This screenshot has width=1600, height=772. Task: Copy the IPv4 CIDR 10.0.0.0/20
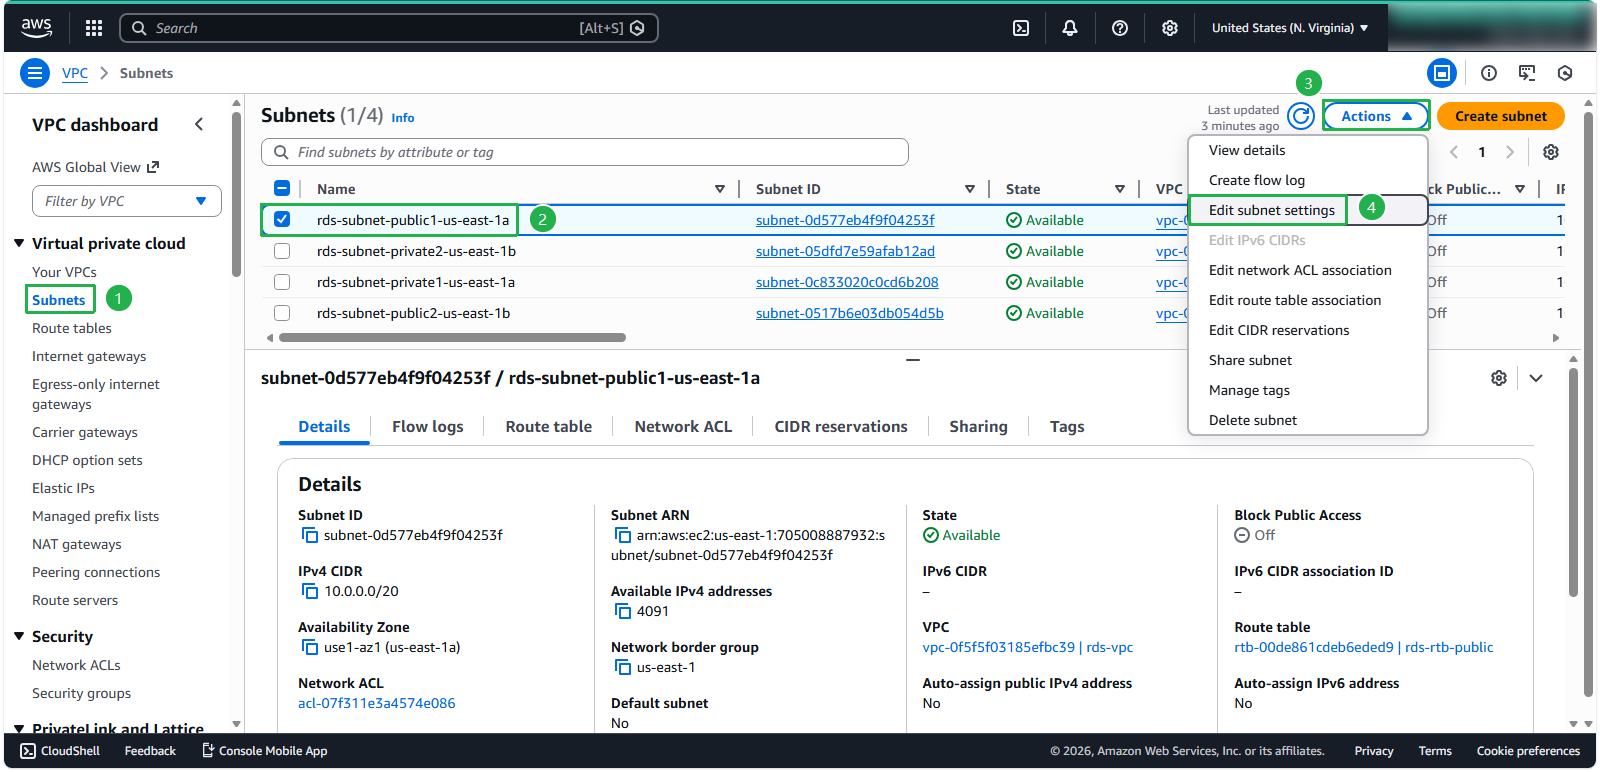(x=310, y=592)
